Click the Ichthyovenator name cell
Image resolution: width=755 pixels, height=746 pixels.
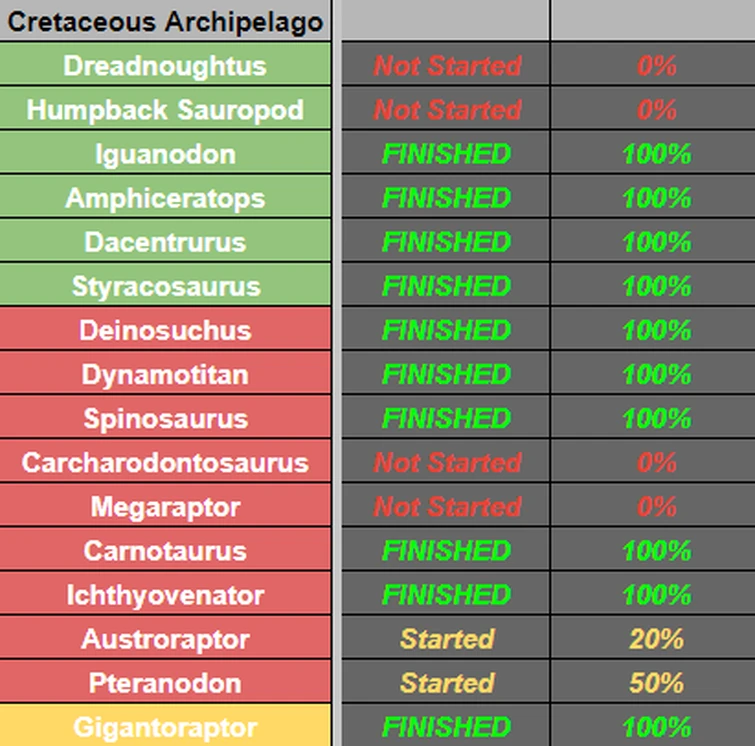165,594
